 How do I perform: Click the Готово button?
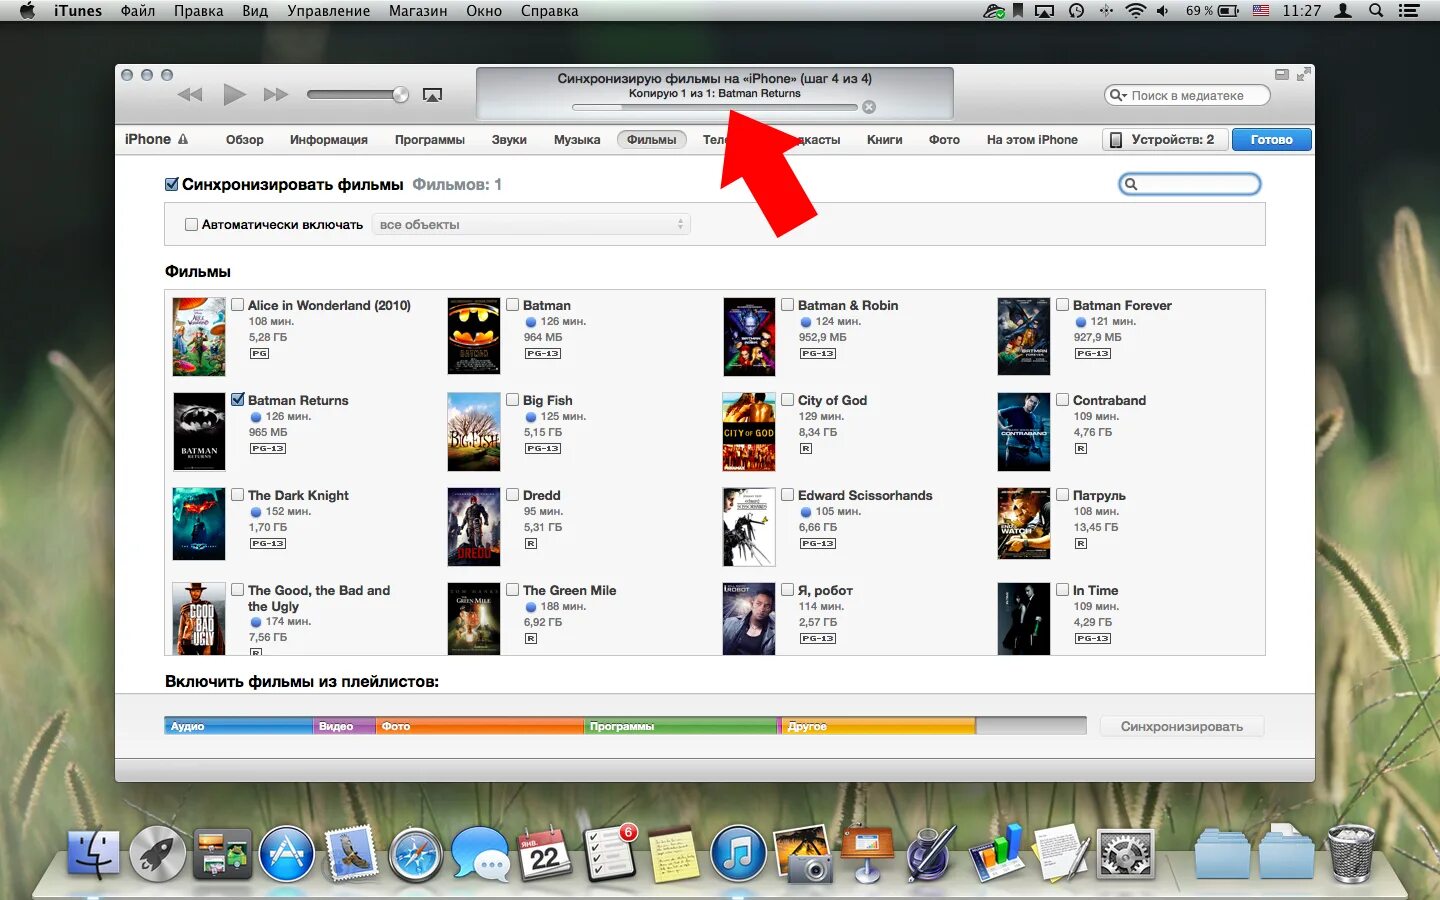pos(1272,140)
